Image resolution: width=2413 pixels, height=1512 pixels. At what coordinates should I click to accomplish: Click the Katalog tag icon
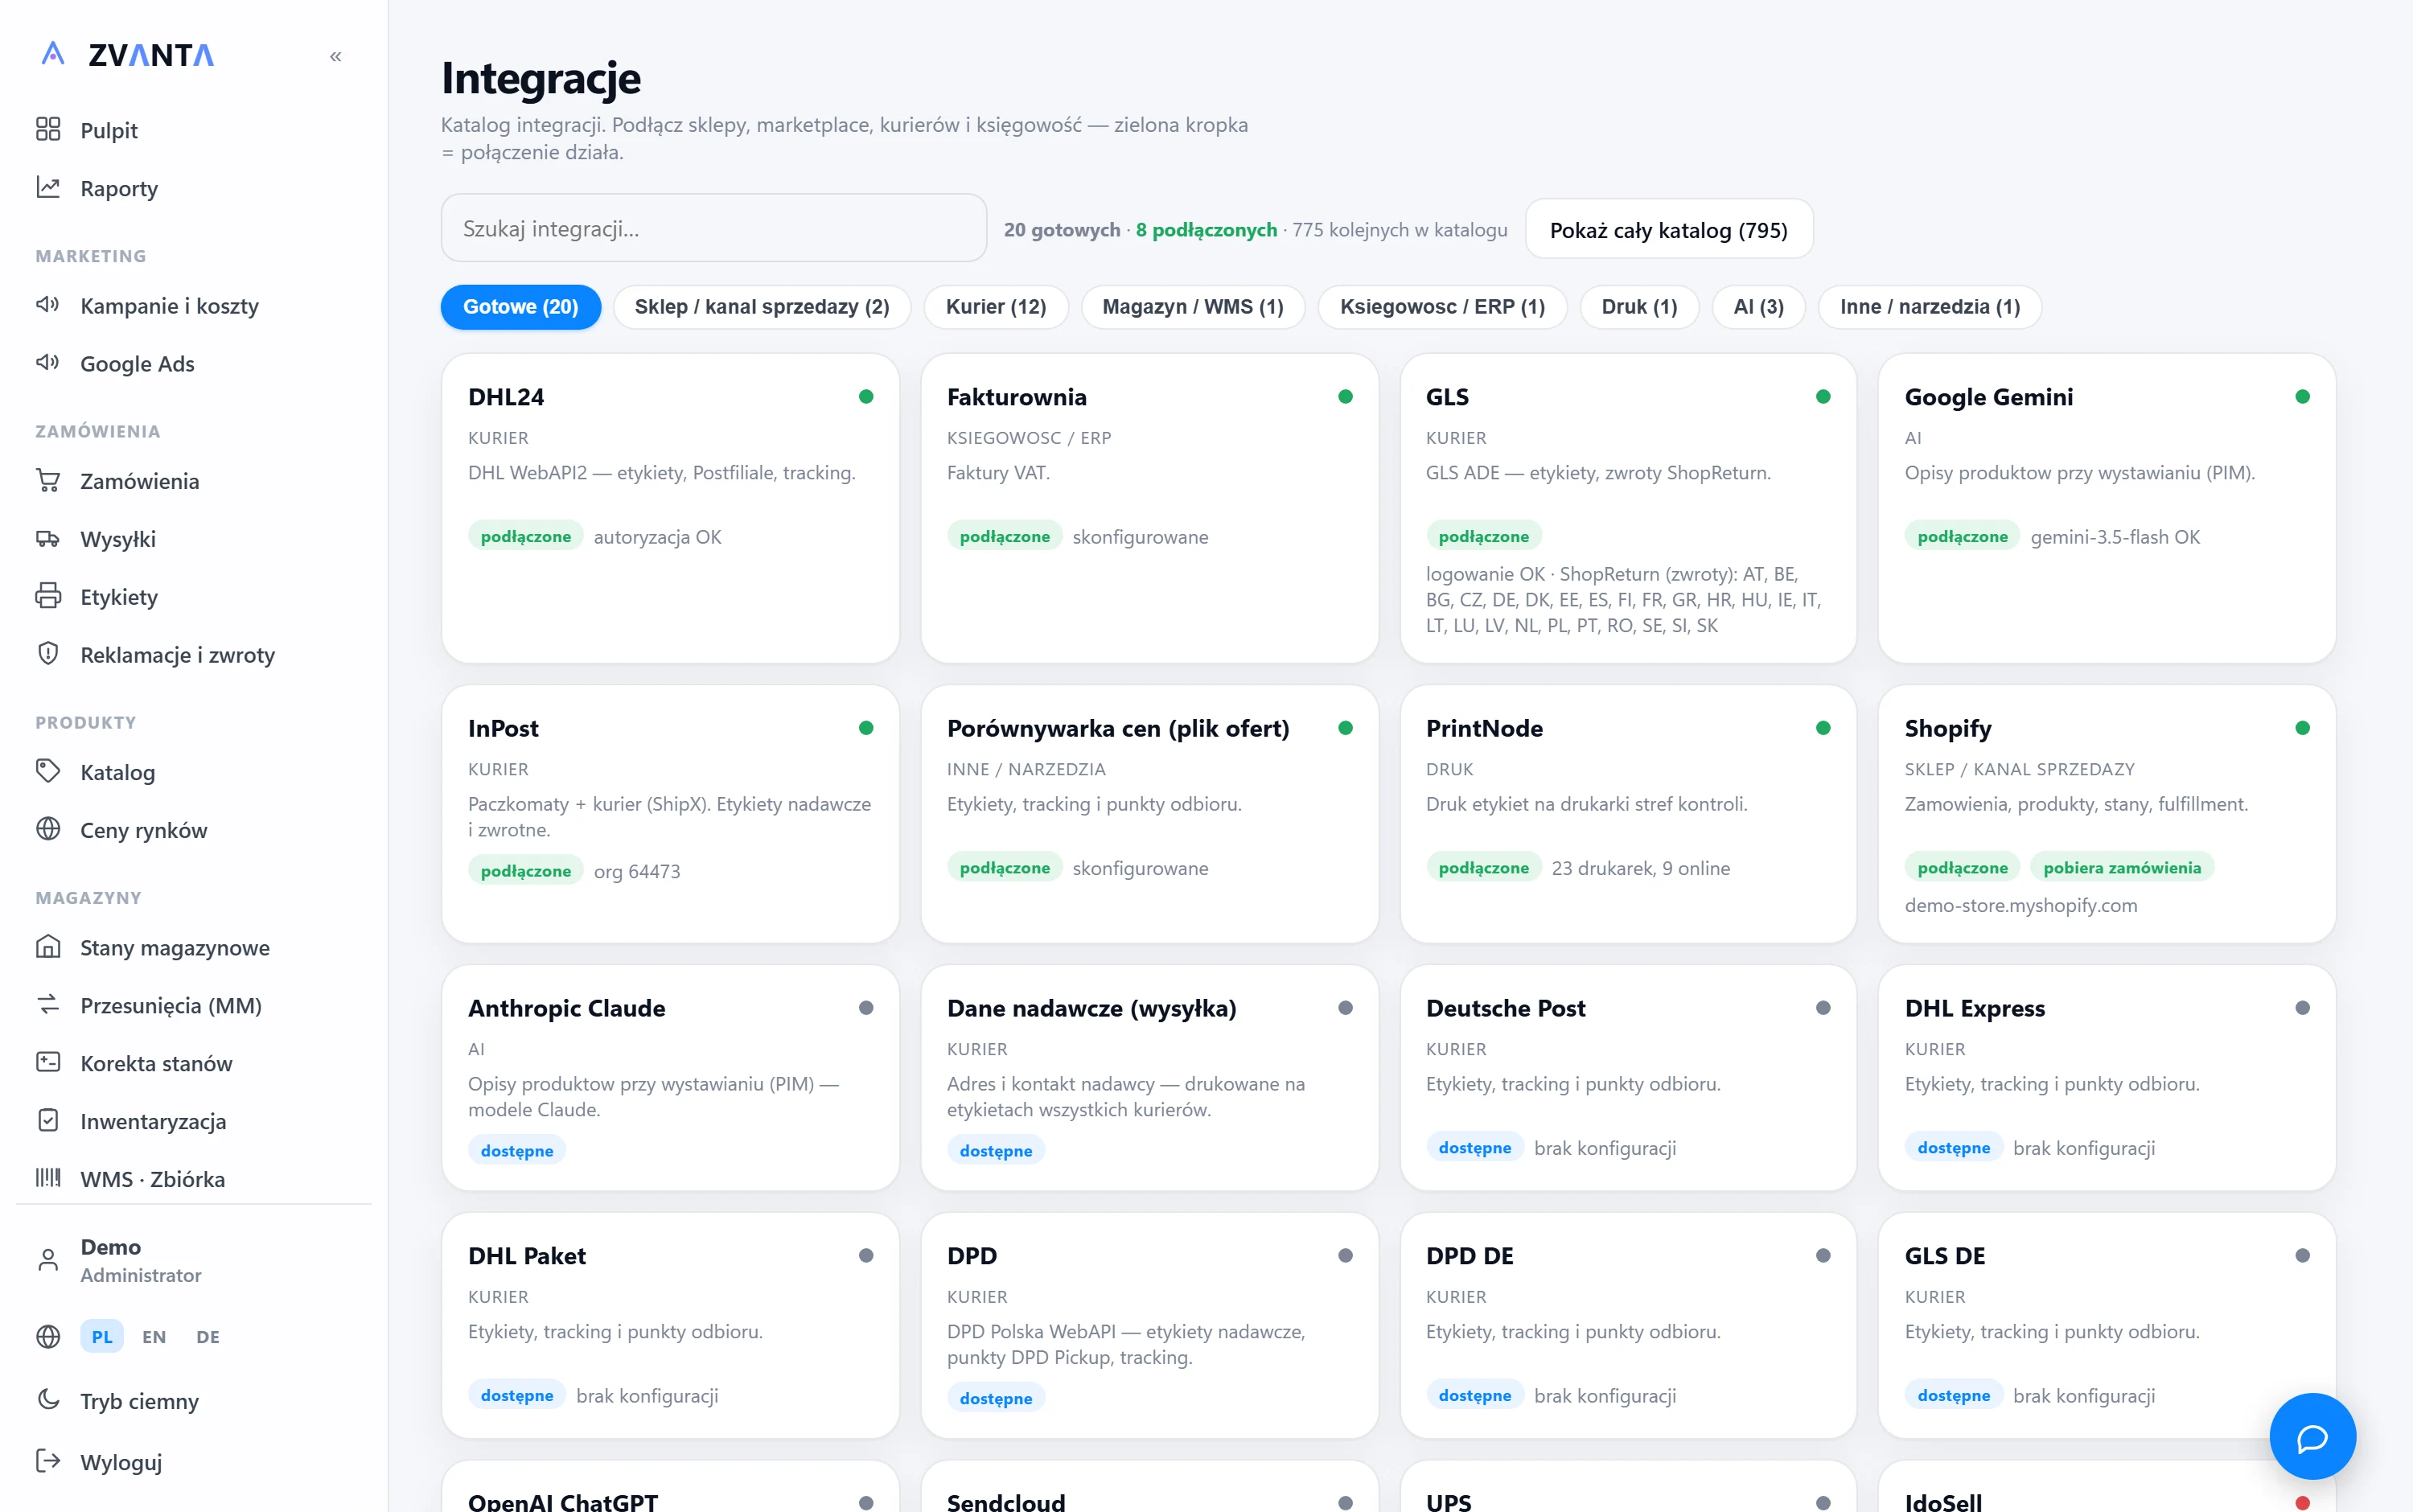pyautogui.click(x=48, y=771)
